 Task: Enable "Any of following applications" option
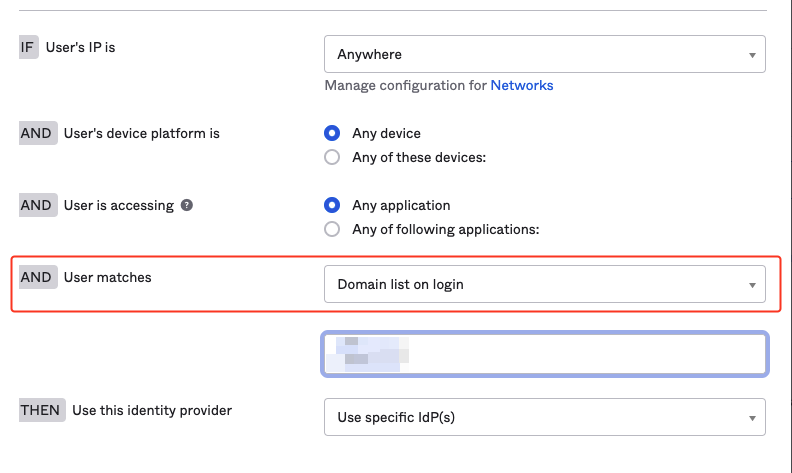click(333, 229)
